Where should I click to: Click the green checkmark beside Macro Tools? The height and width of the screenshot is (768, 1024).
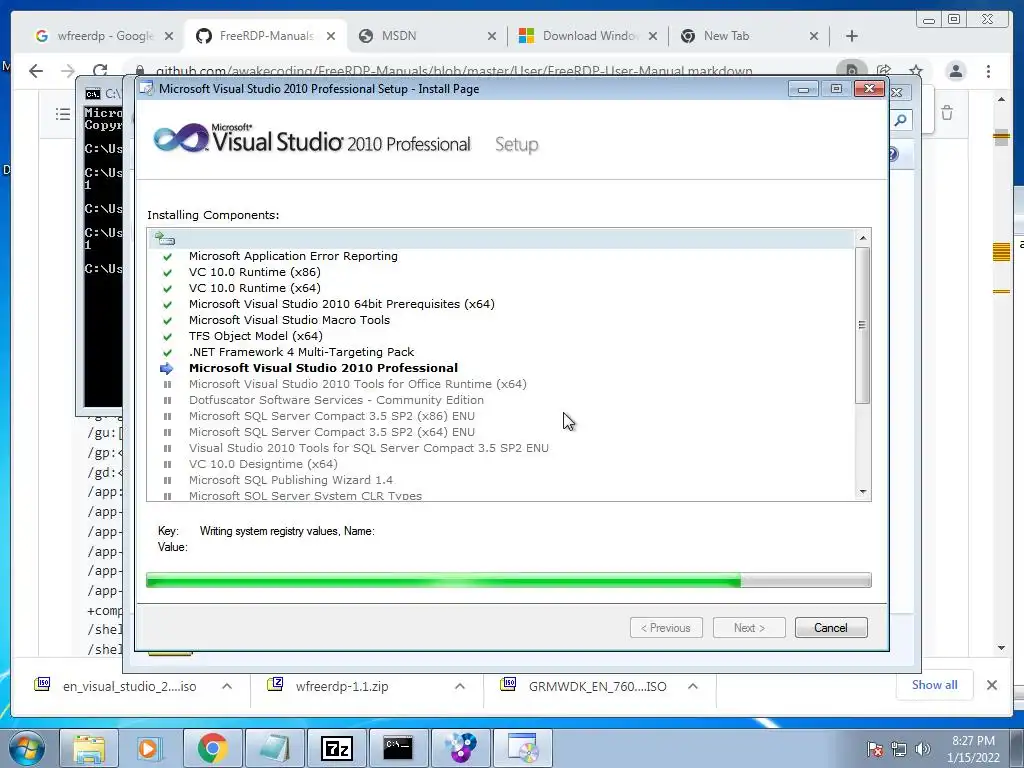[x=167, y=321]
